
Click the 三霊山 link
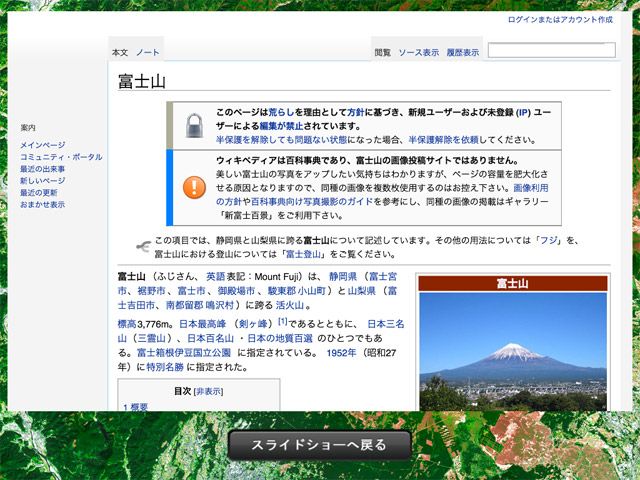(x=151, y=338)
